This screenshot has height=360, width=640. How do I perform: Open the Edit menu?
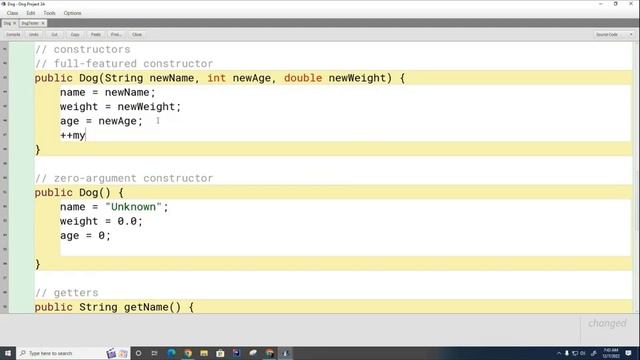31,13
